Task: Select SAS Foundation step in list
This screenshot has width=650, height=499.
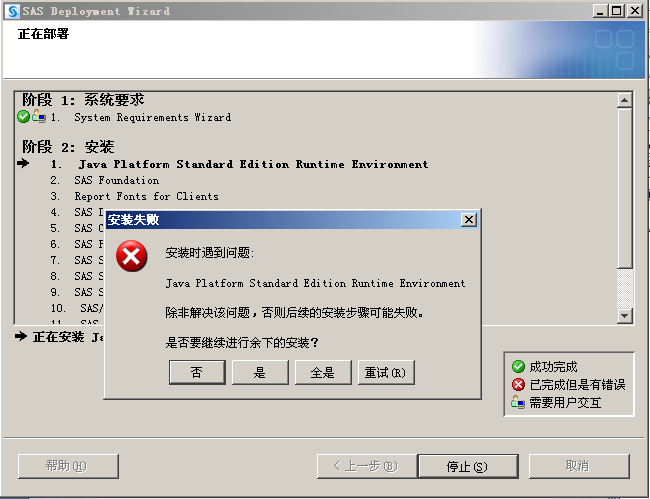Action: pos(116,180)
